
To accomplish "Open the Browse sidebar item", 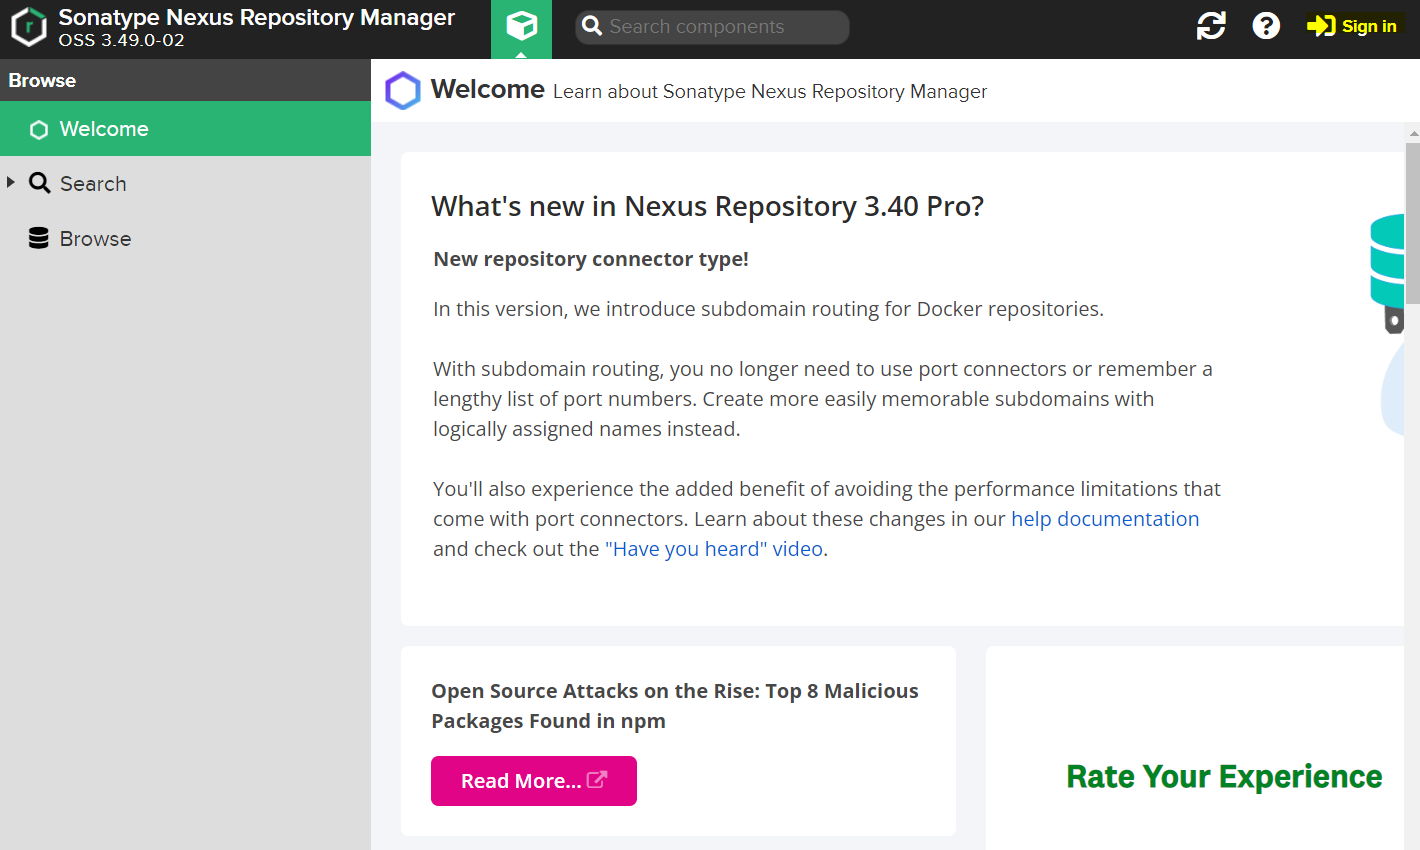I will tap(185, 239).
